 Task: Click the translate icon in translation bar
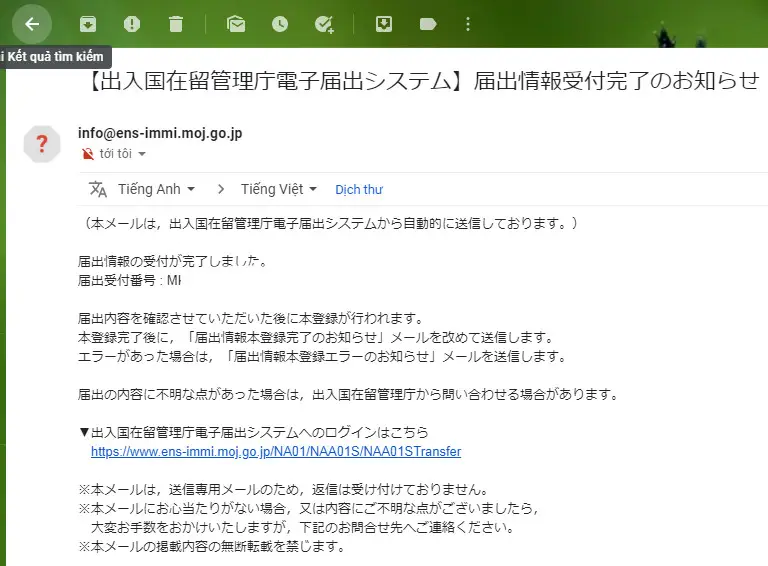97,189
